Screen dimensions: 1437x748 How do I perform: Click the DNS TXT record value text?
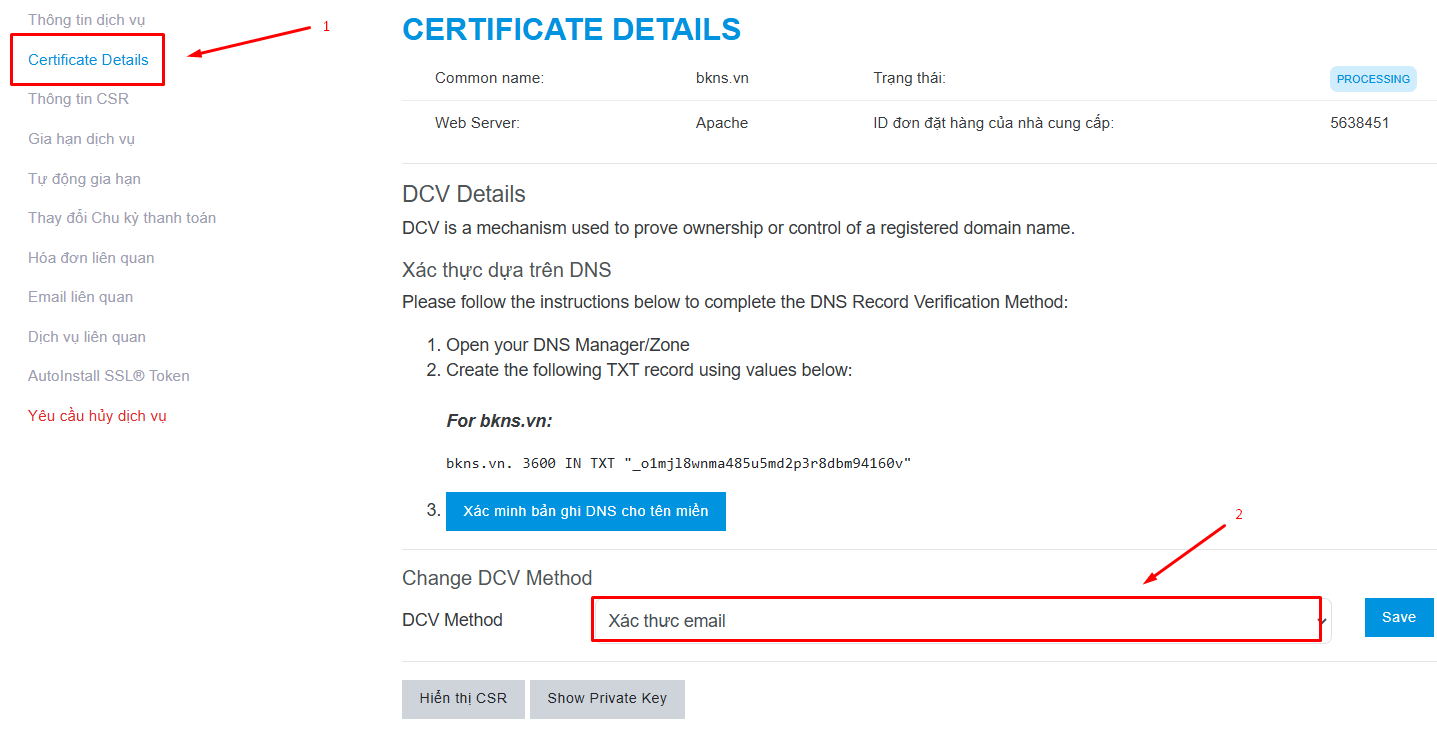coord(678,464)
